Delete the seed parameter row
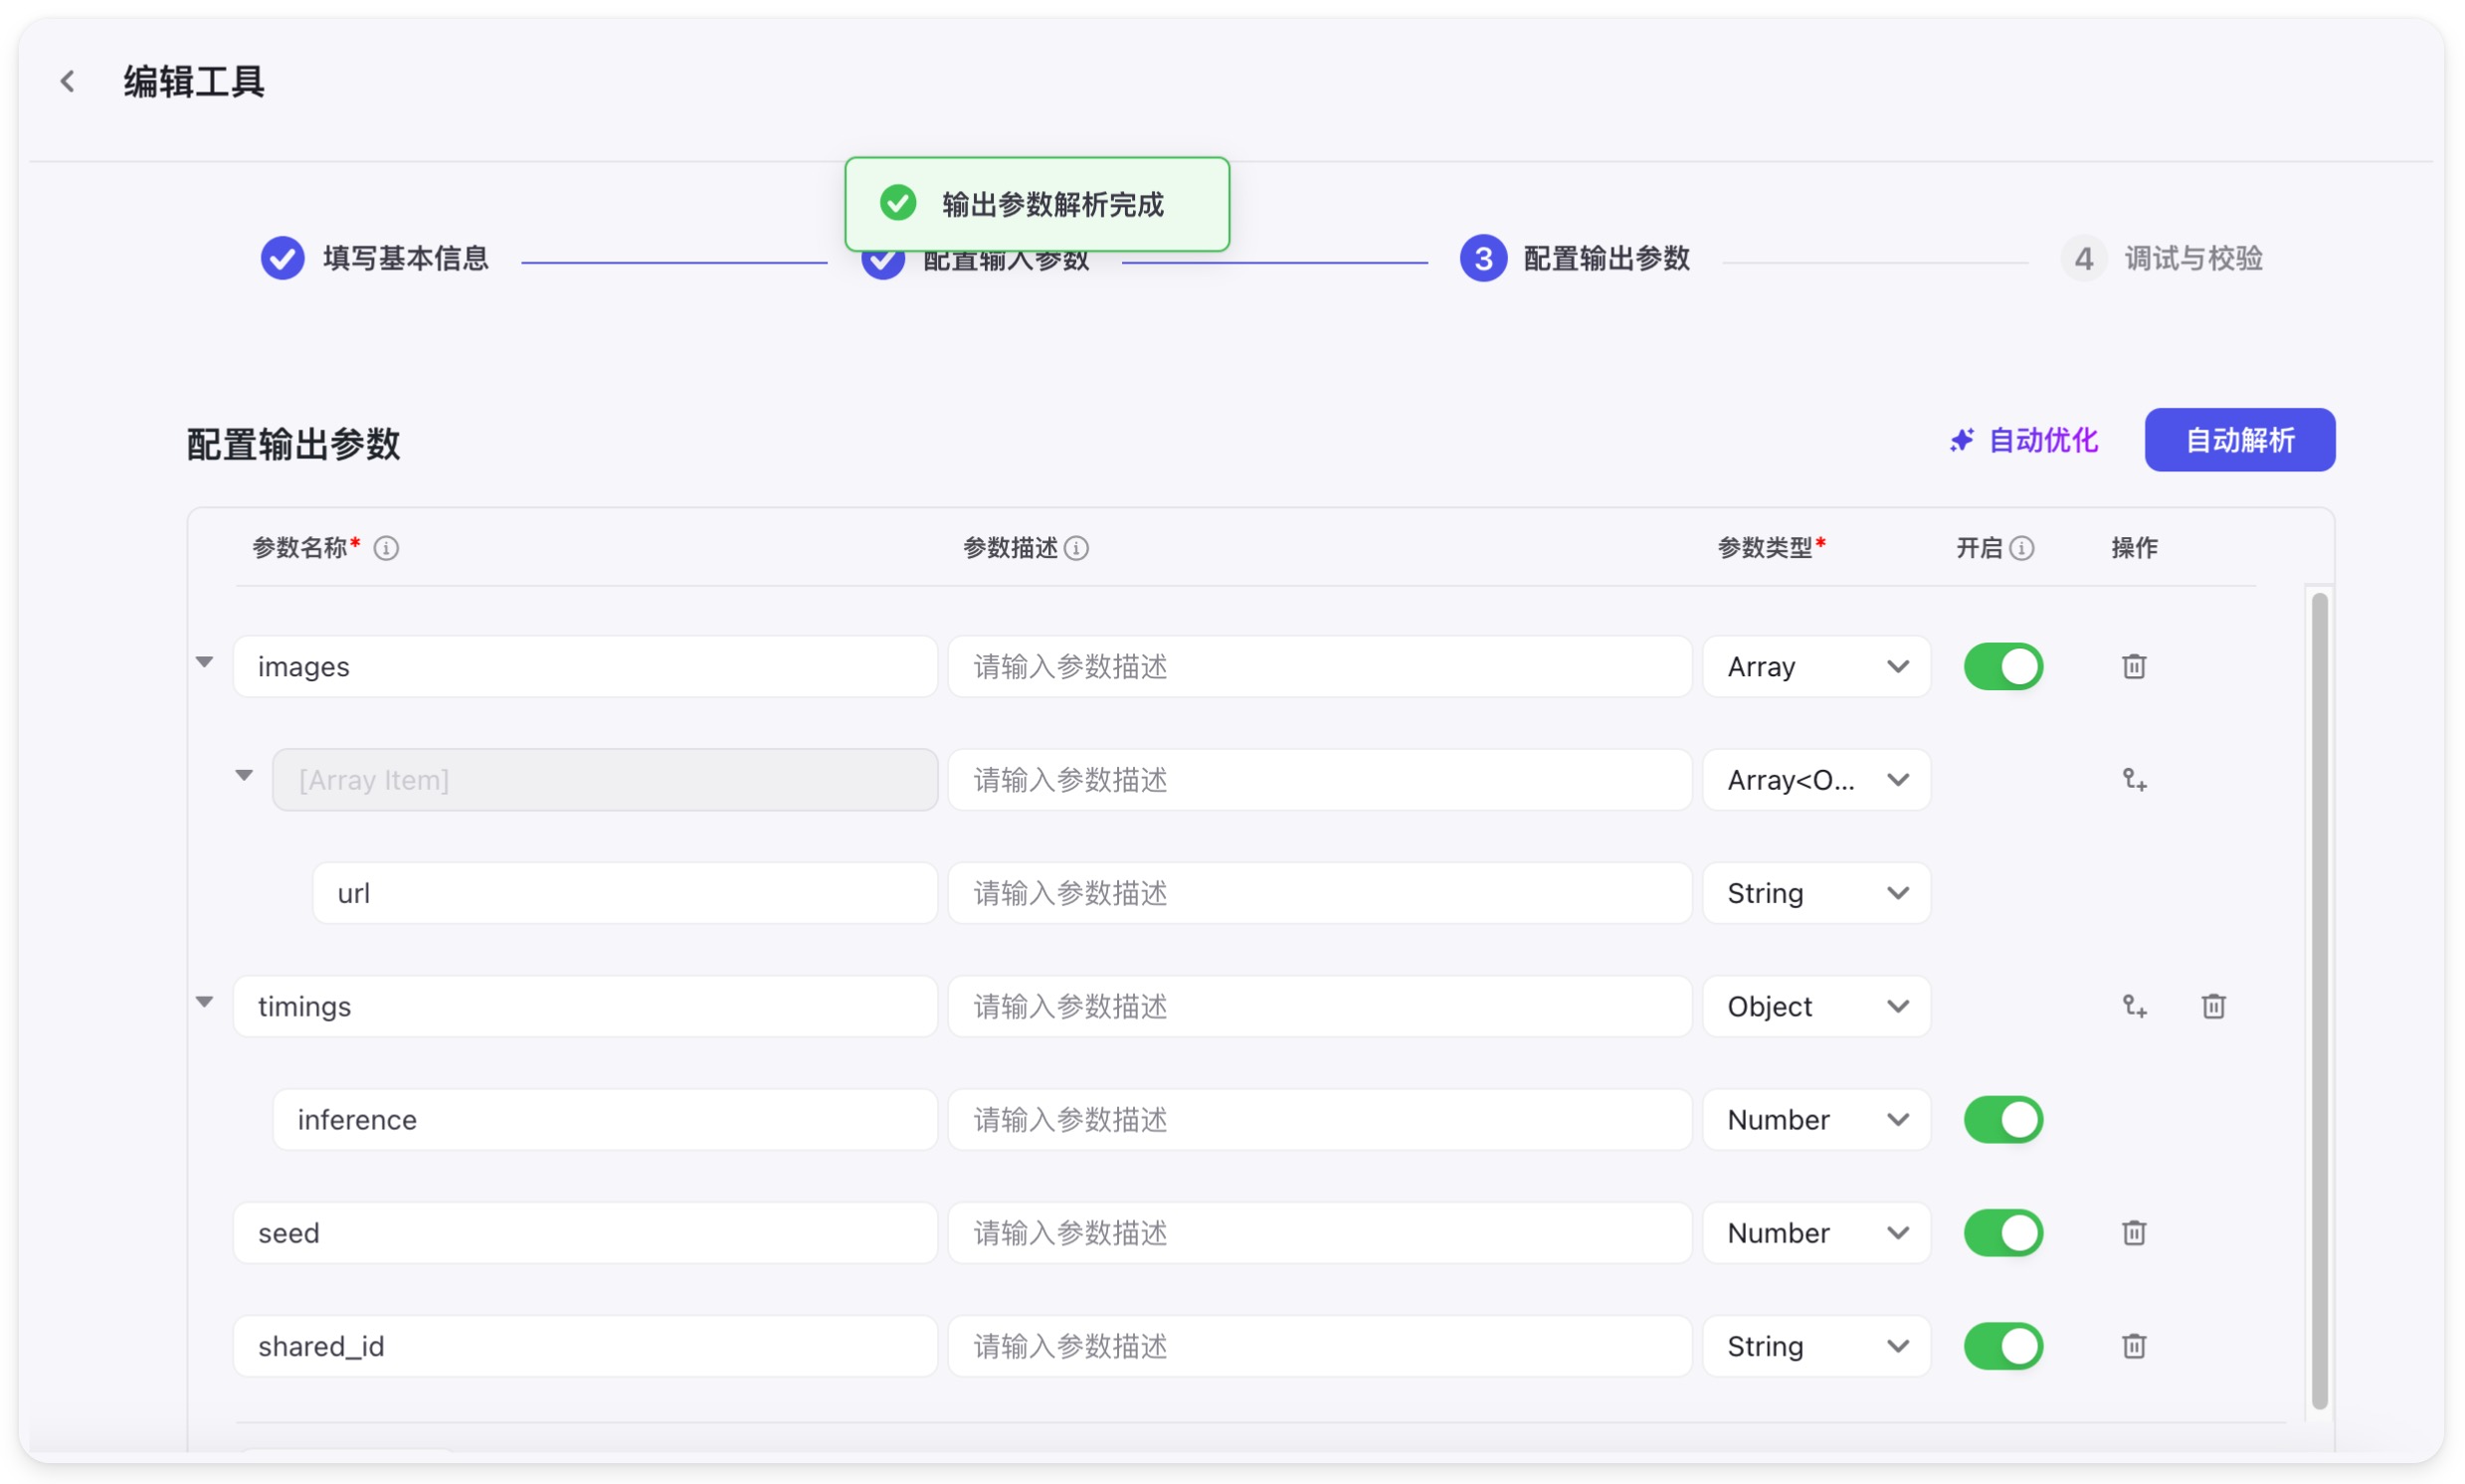Viewport: 2465px width, 1484px height. point(2133,1233)
